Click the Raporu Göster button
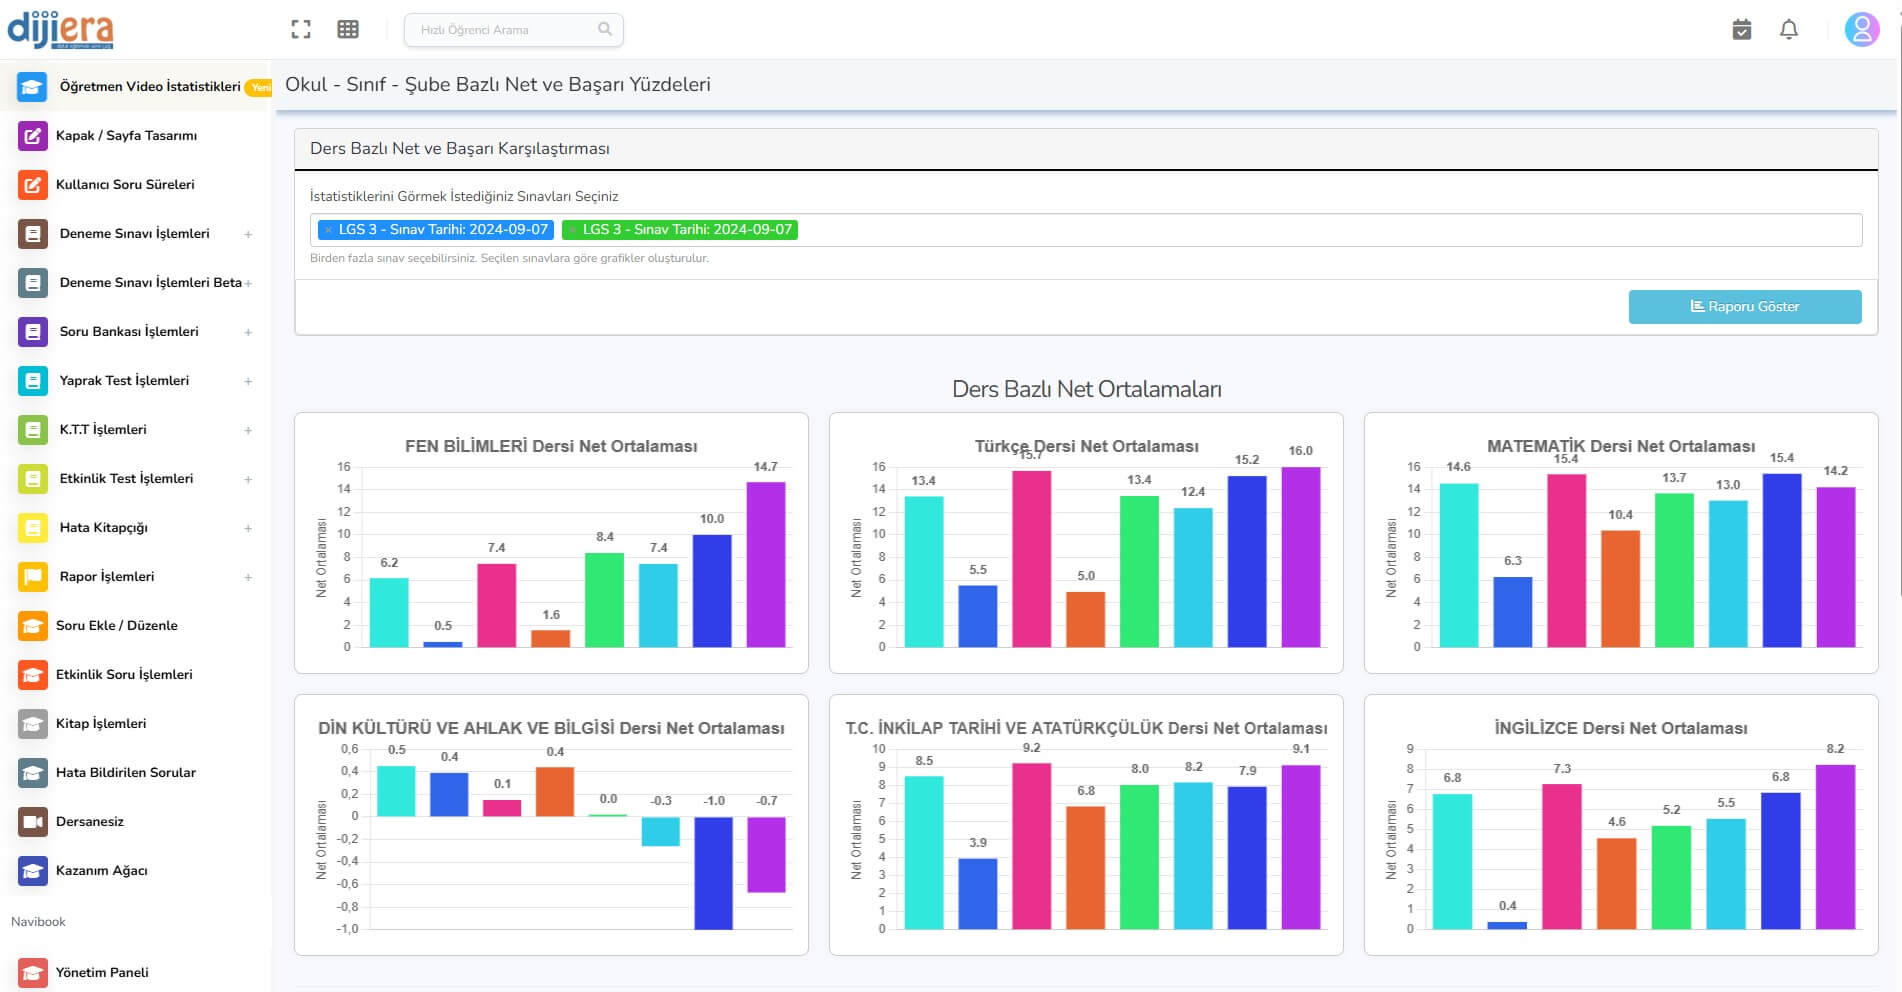The width and height of the screenshot is (1902, 992). [x=1744, y=307]
